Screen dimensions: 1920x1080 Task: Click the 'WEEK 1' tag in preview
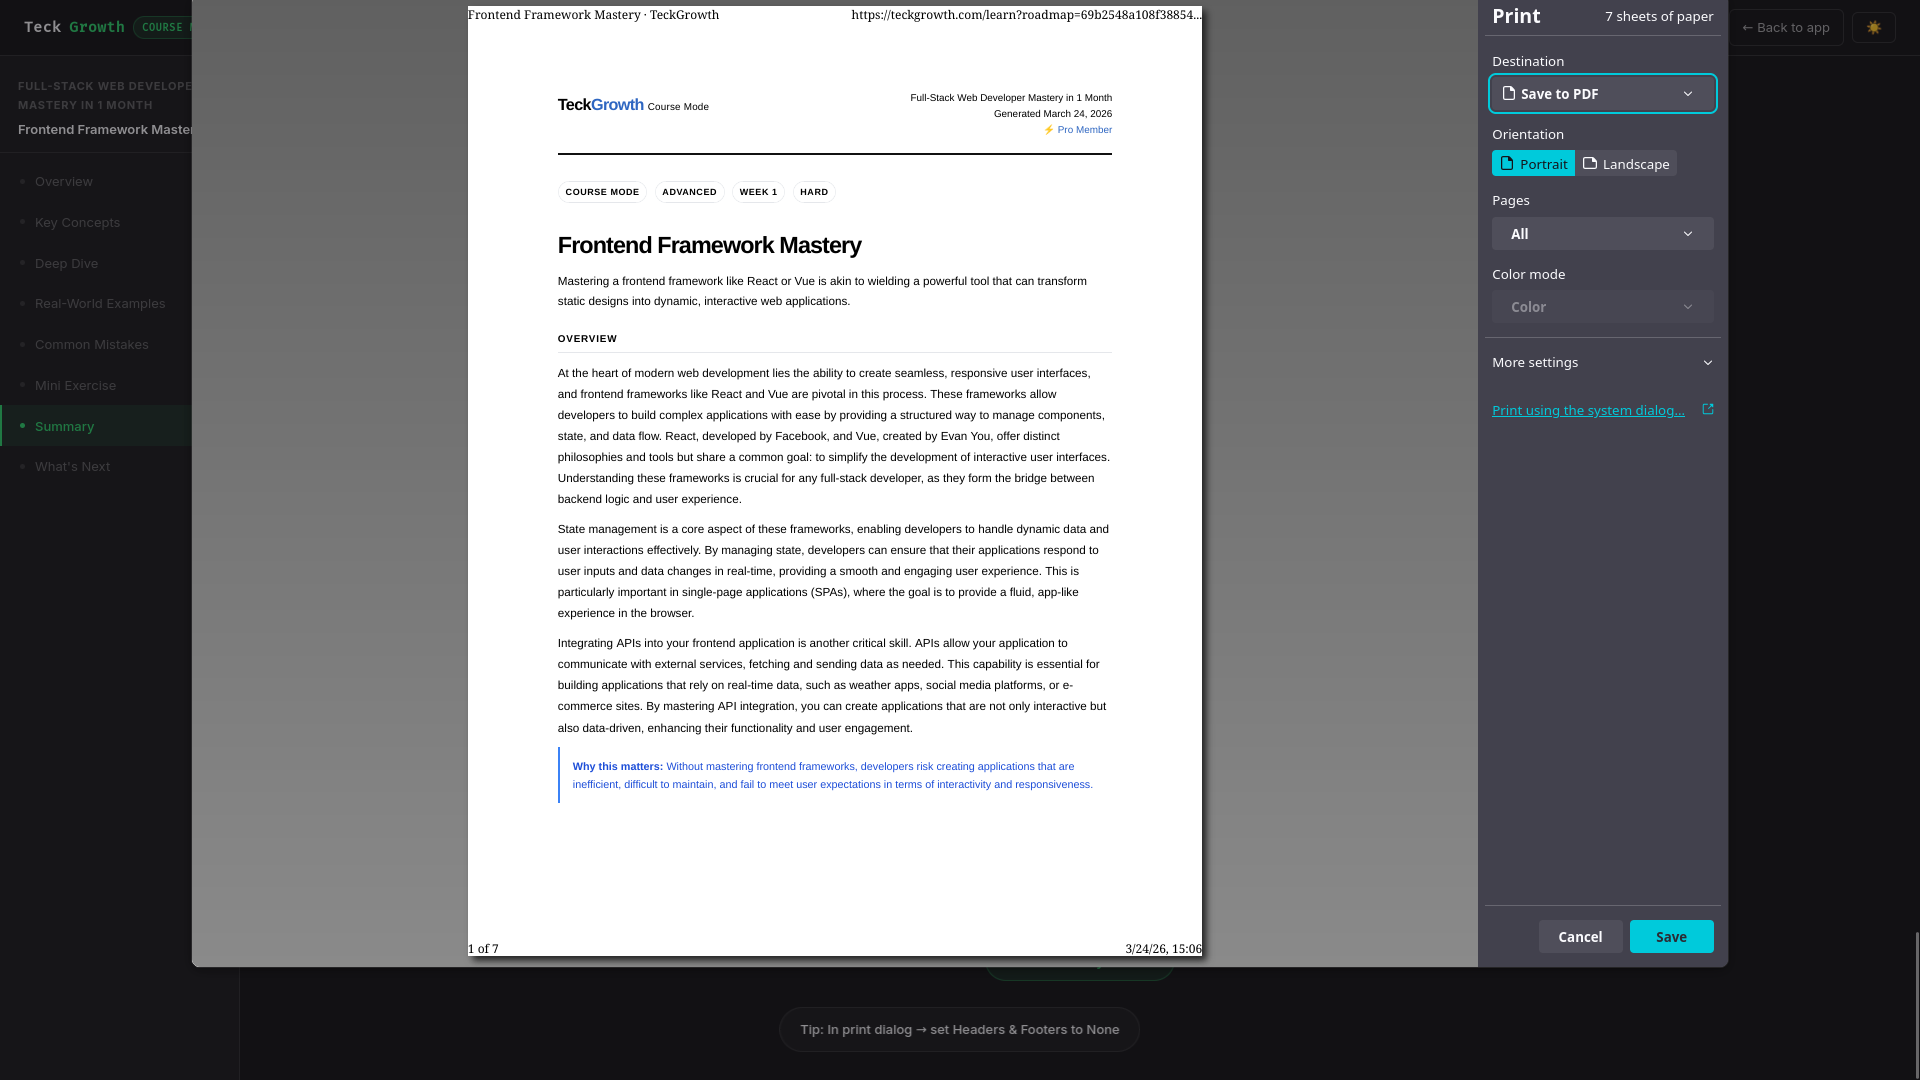pyautogui.click(x=758, y=192)
